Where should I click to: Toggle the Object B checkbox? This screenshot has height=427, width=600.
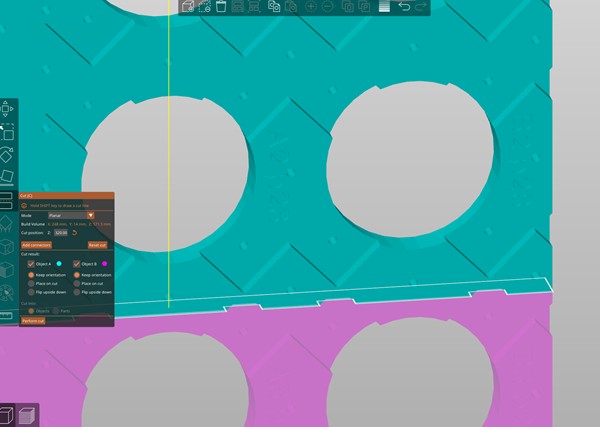click(x=76, y=264)
